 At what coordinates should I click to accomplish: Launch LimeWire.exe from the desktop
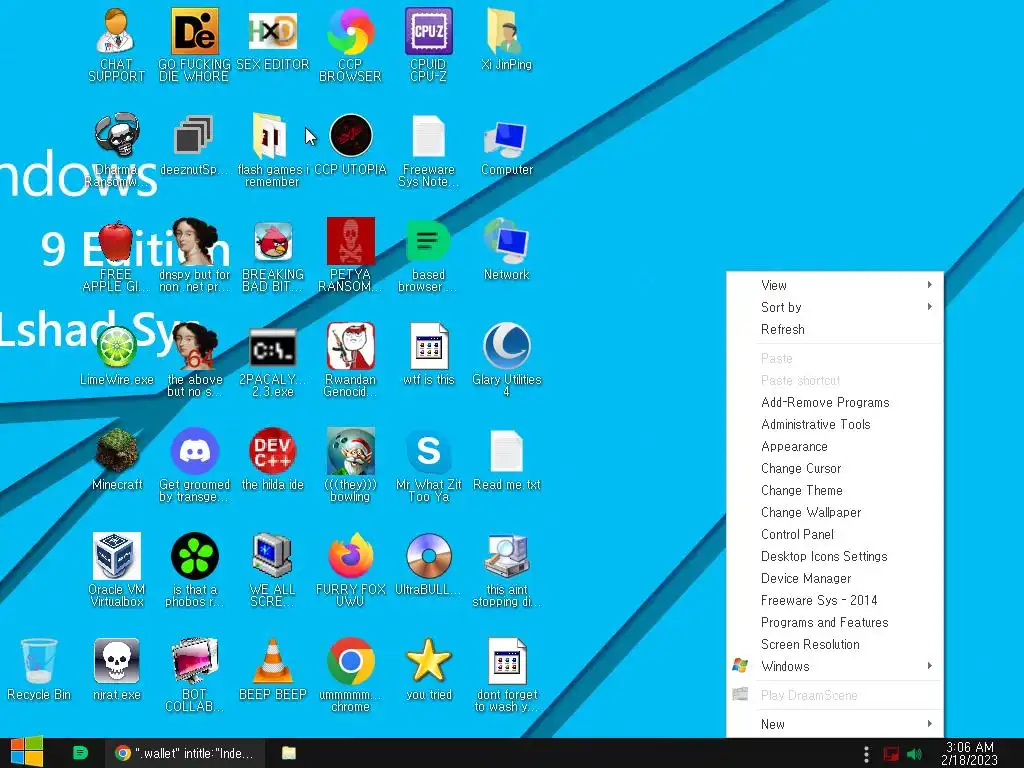(x=116, y=355)
